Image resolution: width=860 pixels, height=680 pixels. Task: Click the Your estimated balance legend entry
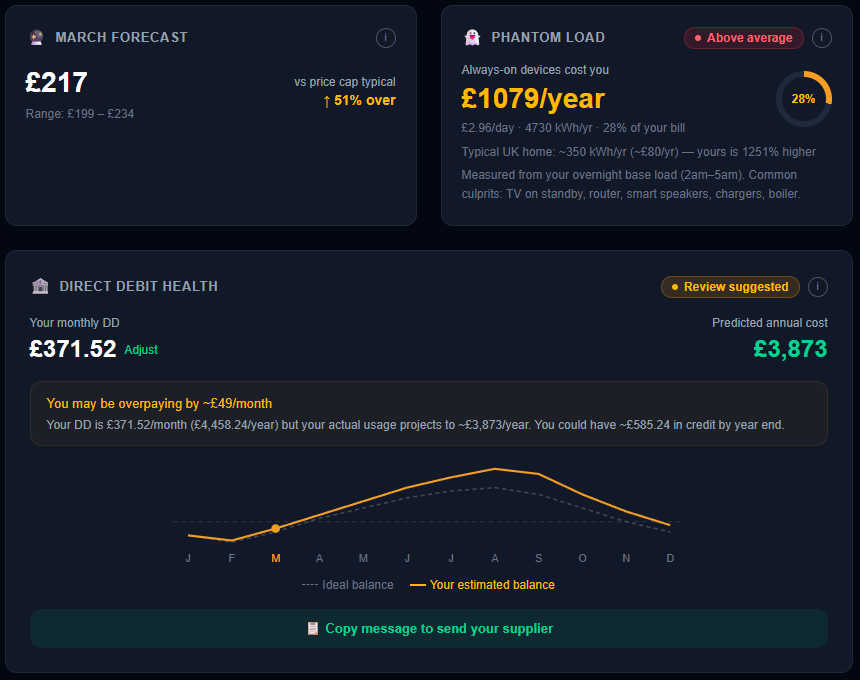tap(482, 585)
